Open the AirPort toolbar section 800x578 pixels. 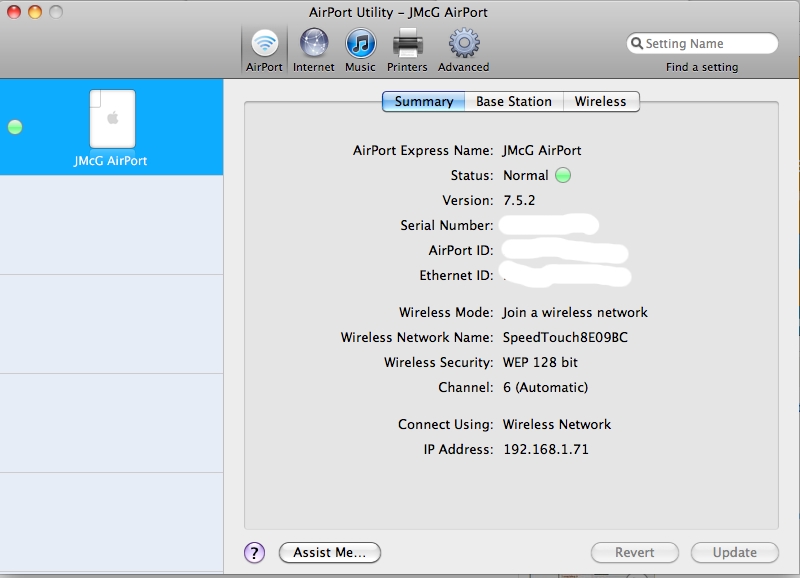tap(264, 51)
